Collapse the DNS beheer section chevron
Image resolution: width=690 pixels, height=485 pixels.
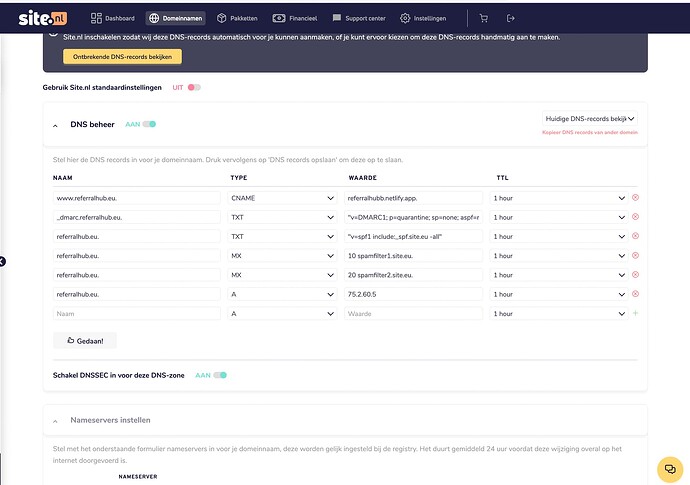coord(55,125)
